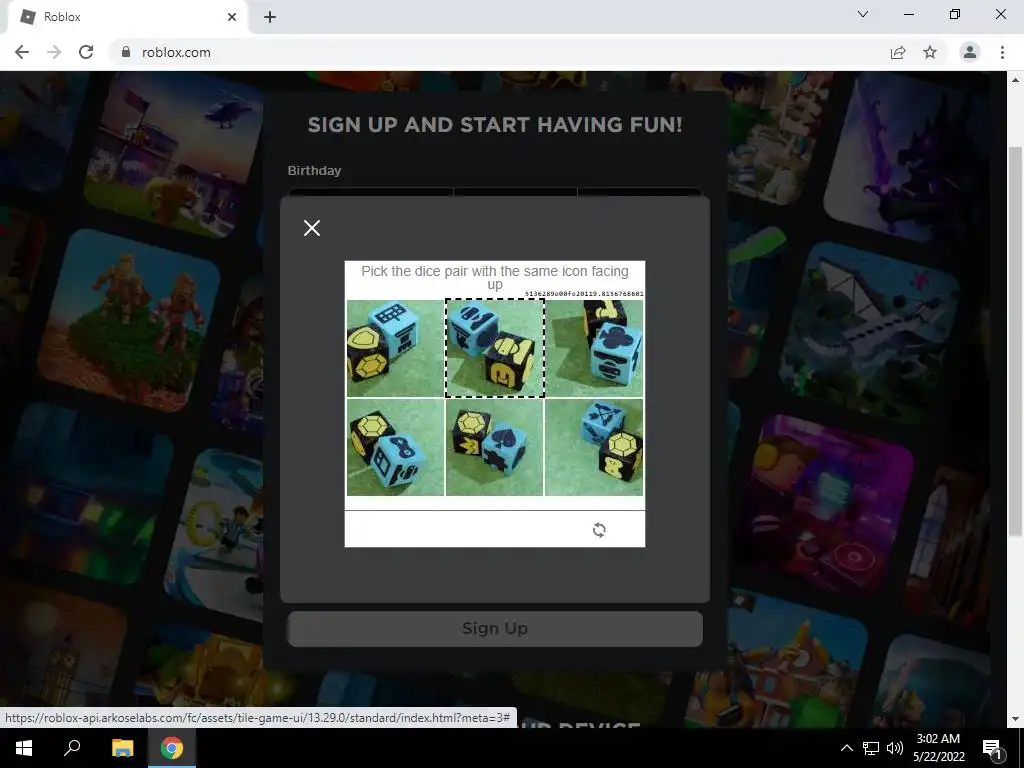Click the page scrollbar down arrow
This screenshot has height=768, width=1024.
coord(1015,719)
